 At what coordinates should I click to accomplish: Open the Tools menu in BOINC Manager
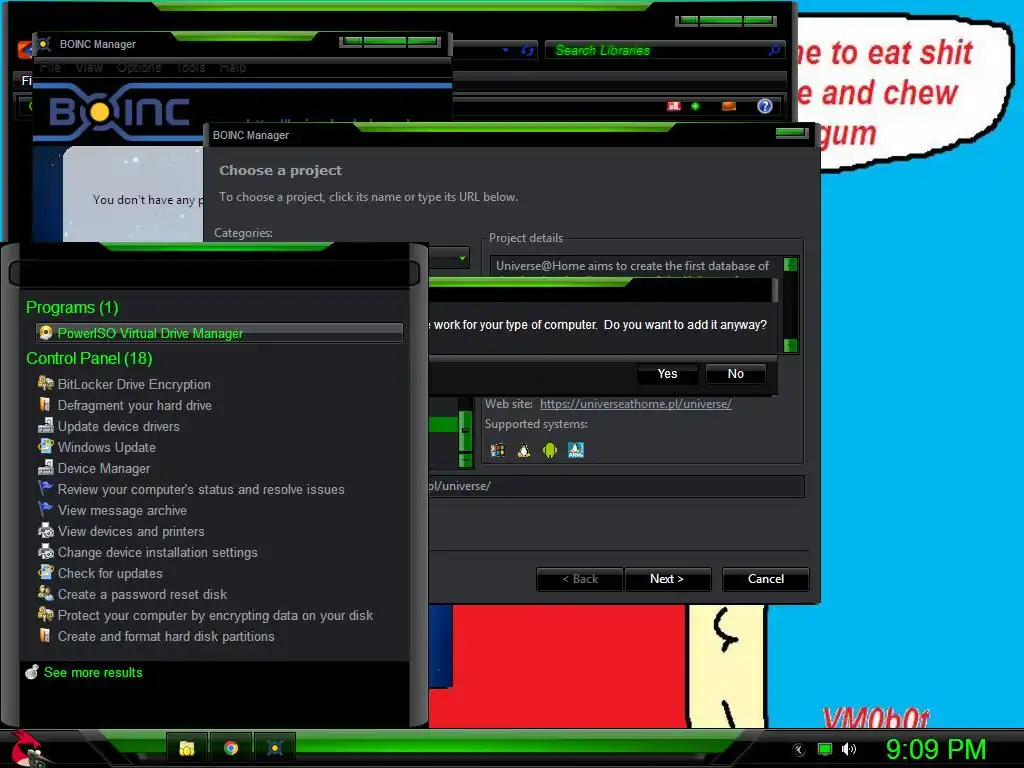click(191, 67)
